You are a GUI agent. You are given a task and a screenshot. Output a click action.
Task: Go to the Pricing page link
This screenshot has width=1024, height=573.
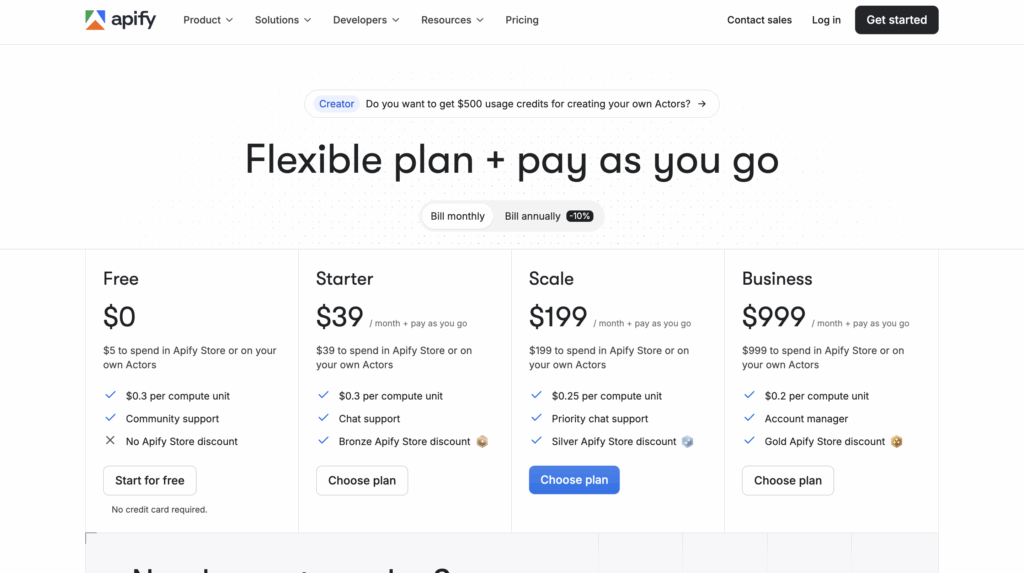522,20
